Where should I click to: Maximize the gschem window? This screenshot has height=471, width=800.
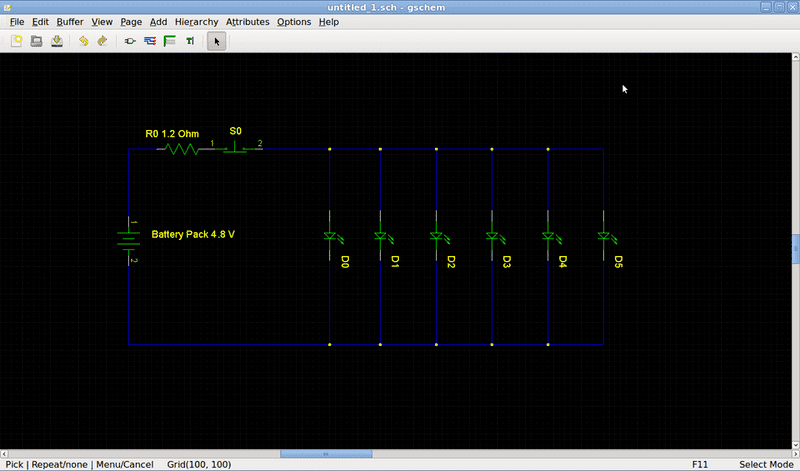pyautogui.click(x=779, y=7)
